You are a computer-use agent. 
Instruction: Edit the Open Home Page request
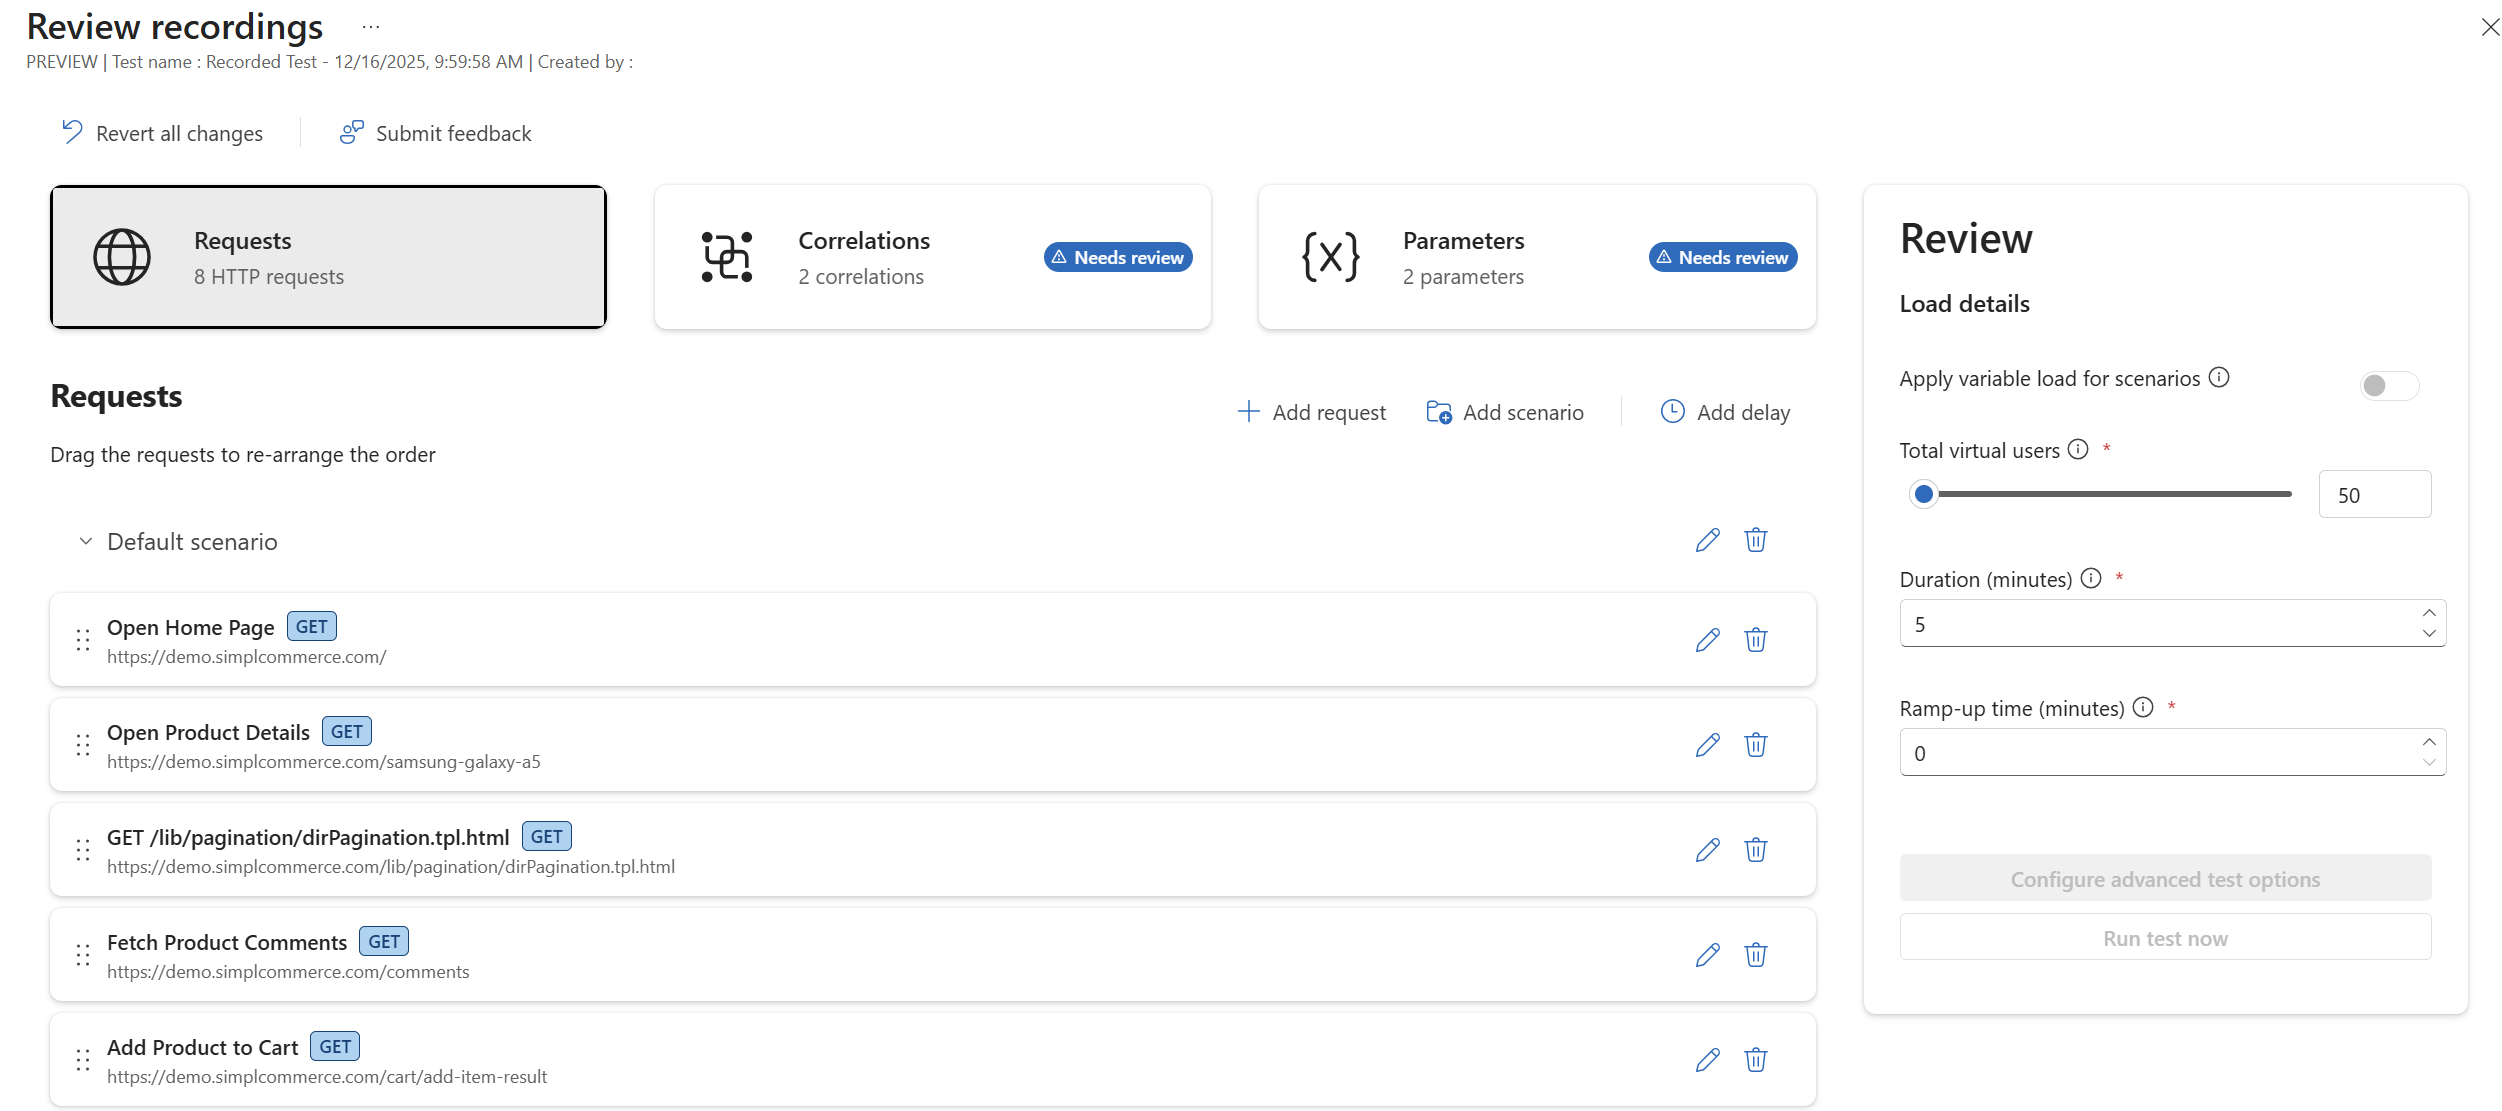(x=1707, y=640)
